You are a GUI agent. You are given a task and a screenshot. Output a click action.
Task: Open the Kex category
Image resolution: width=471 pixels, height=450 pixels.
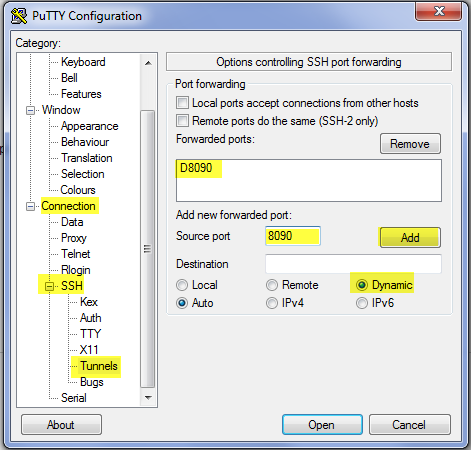(x=89, y=302)
